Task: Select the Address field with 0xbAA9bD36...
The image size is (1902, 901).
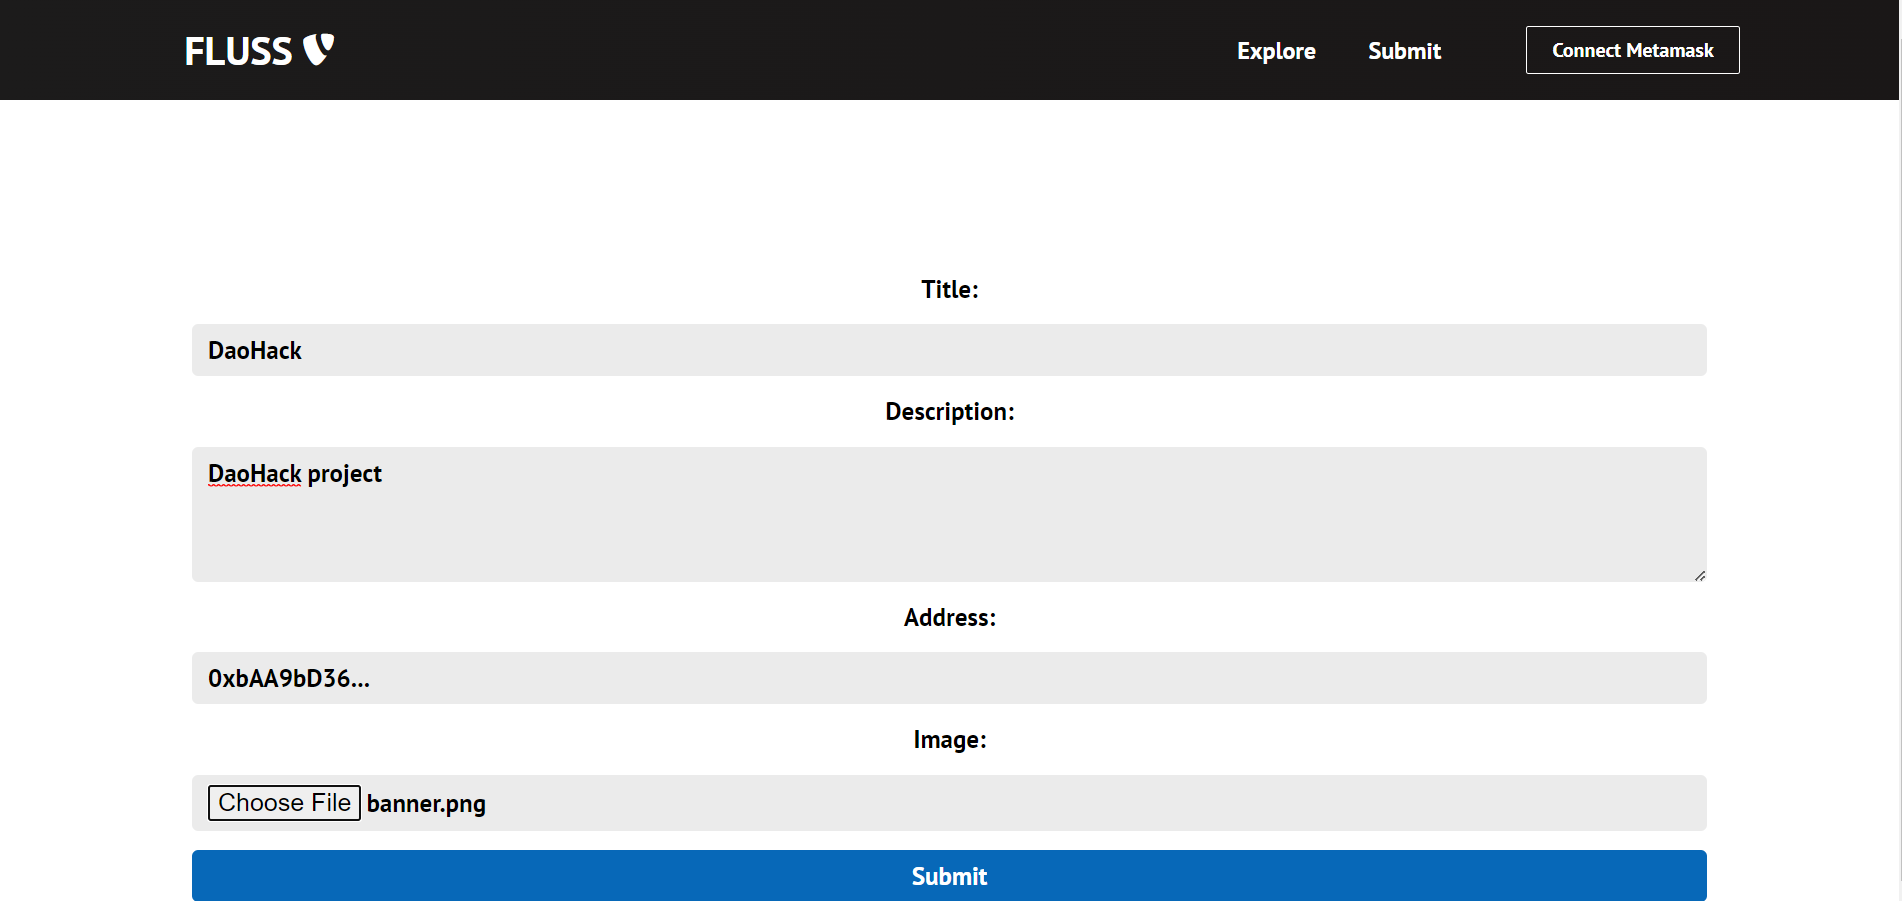Action: (x=949, y=678)
